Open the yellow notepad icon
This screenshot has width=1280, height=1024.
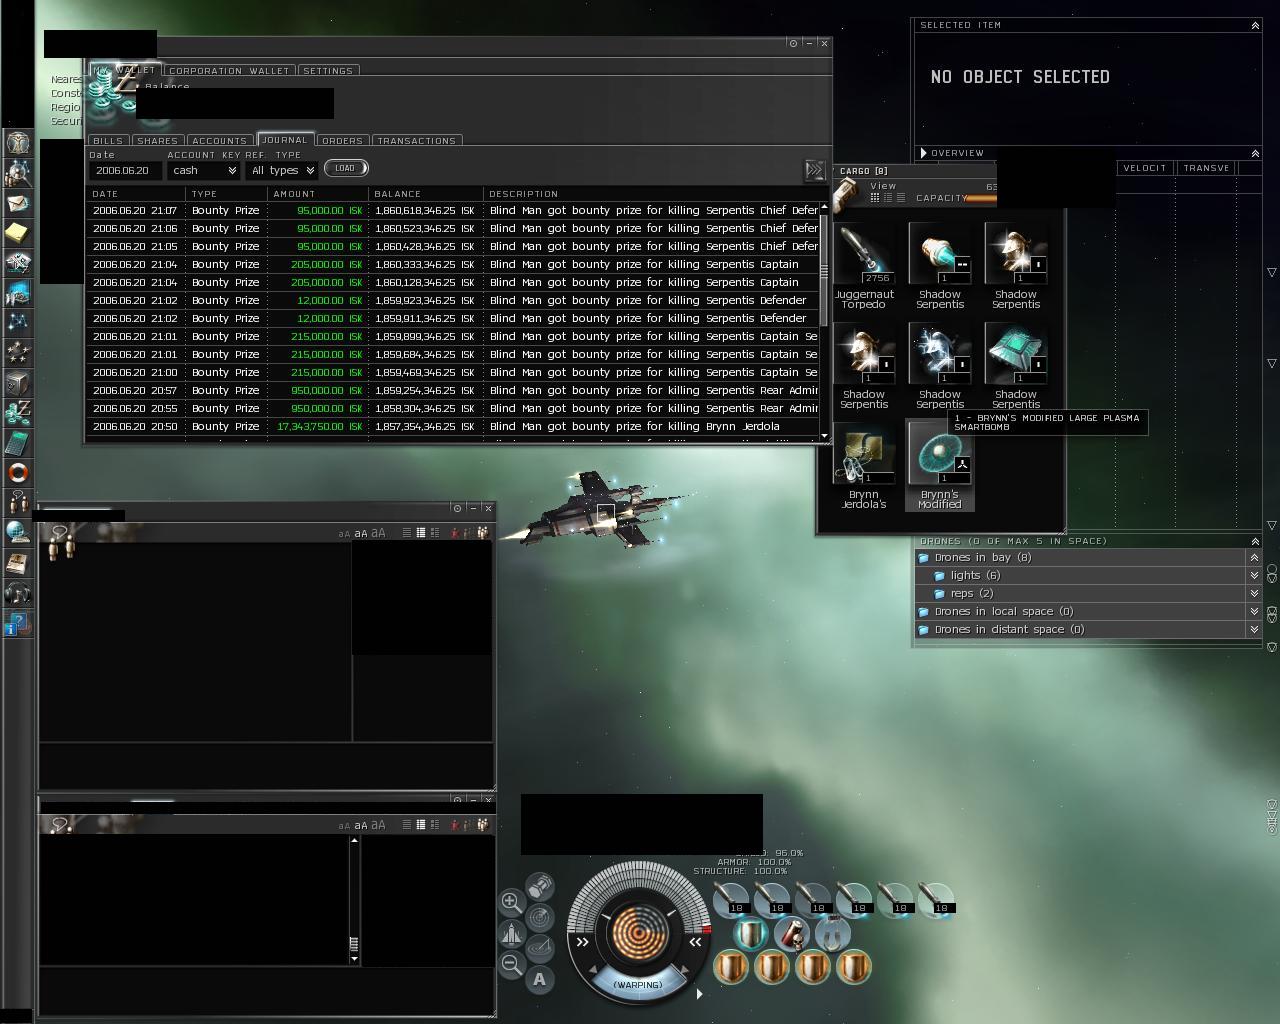[x=18, y=233]
